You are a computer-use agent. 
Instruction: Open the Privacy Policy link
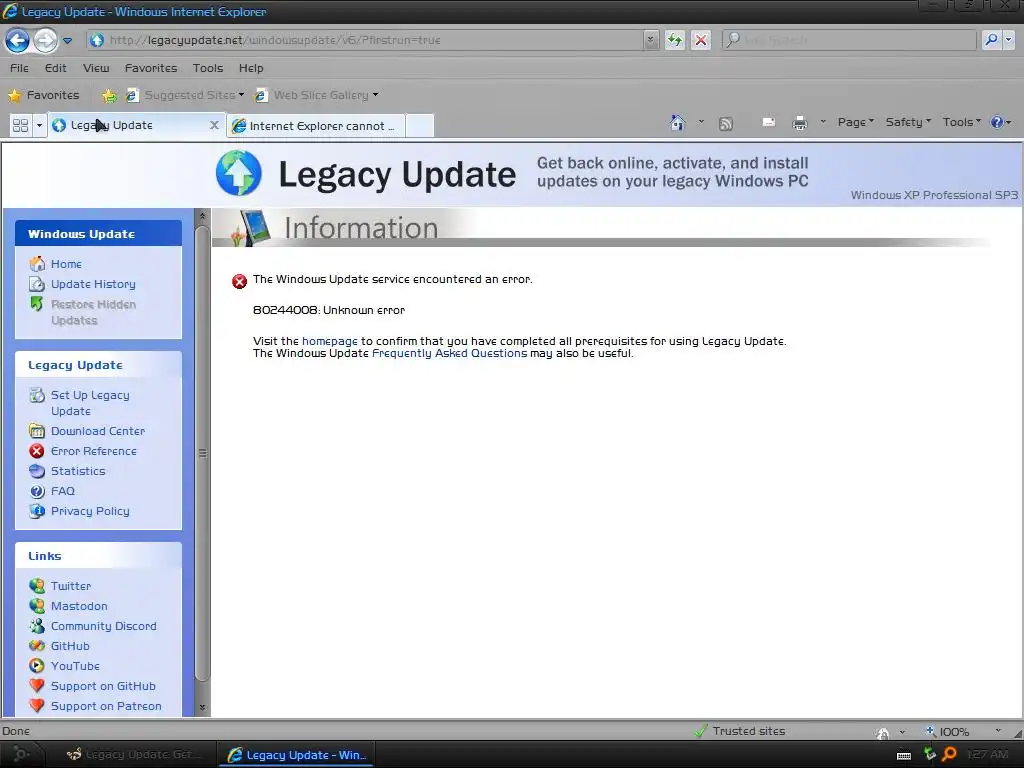(x=90, y=511)
